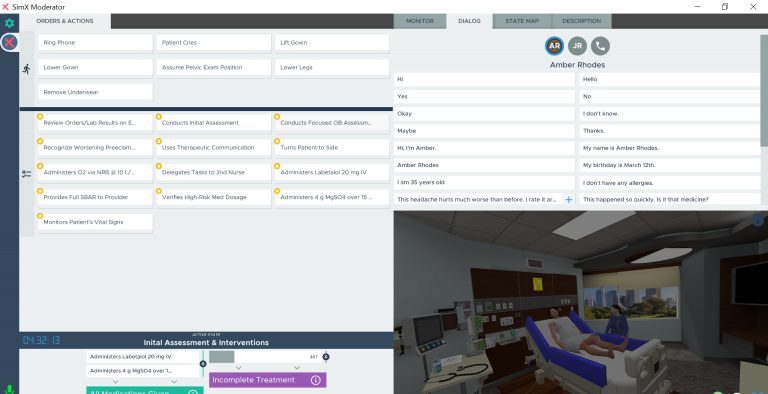Image resolution: width=768 pixels, height=394 pixels.
Task: Click info icon on Incomplete Treatment
Action: point(316,380)
